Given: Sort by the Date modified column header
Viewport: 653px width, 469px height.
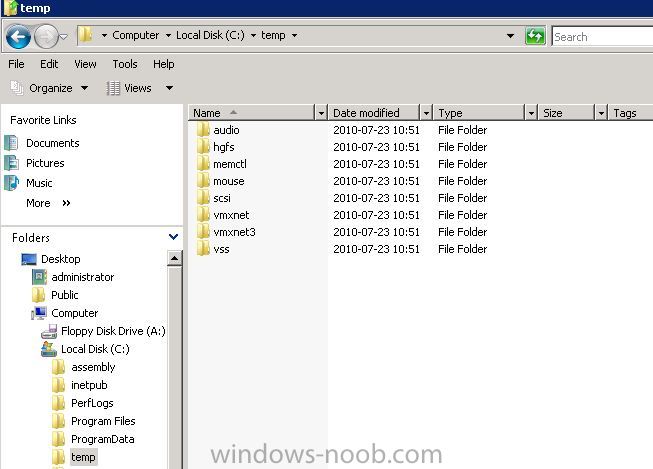Looking at the screenshot, I should pyautogui.click(x=374, y=113).
